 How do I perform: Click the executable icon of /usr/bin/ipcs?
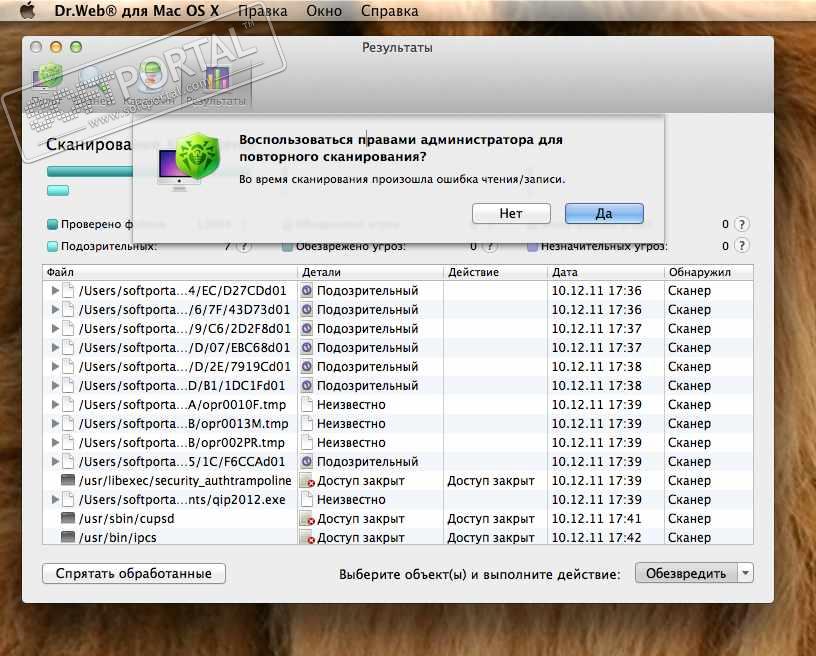tap(68, 537)
